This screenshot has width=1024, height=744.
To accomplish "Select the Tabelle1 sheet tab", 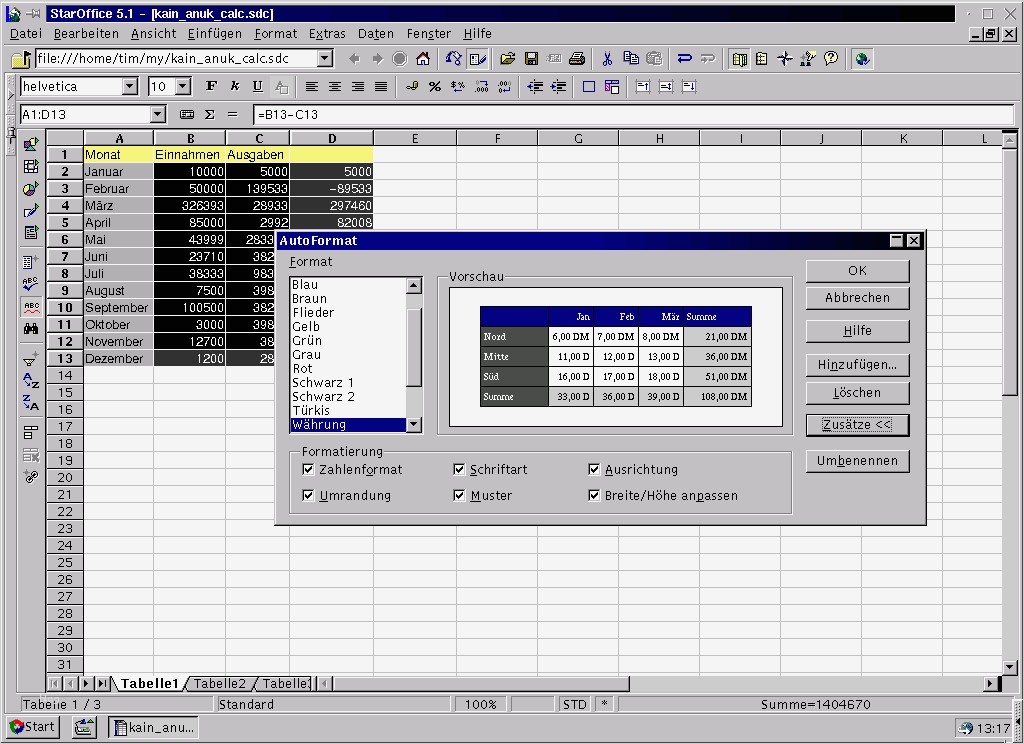I will pyautogui.click(x=149, y=683).
